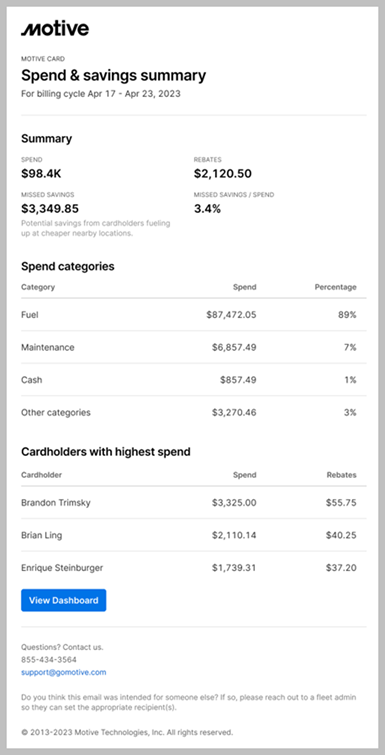Select the 855-434-3564 phone number

coord(49,660)
